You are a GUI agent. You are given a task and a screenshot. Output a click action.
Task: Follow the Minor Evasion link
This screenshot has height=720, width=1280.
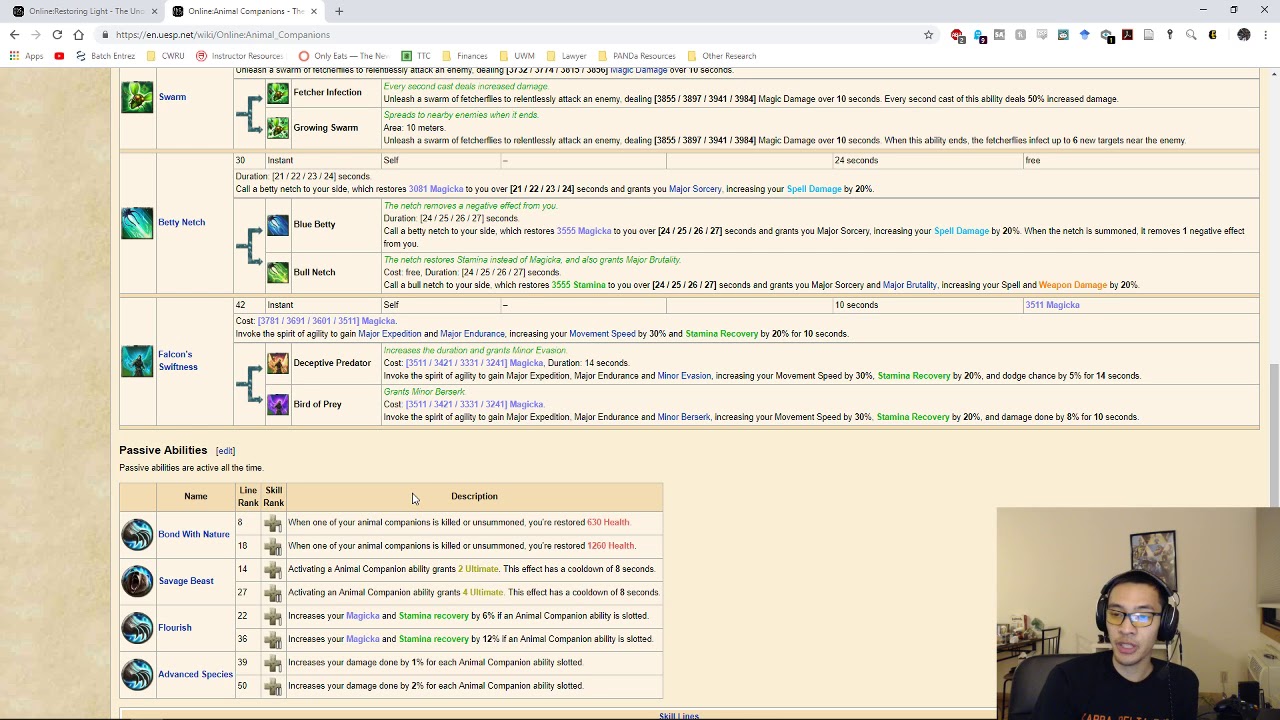(684, 376)
